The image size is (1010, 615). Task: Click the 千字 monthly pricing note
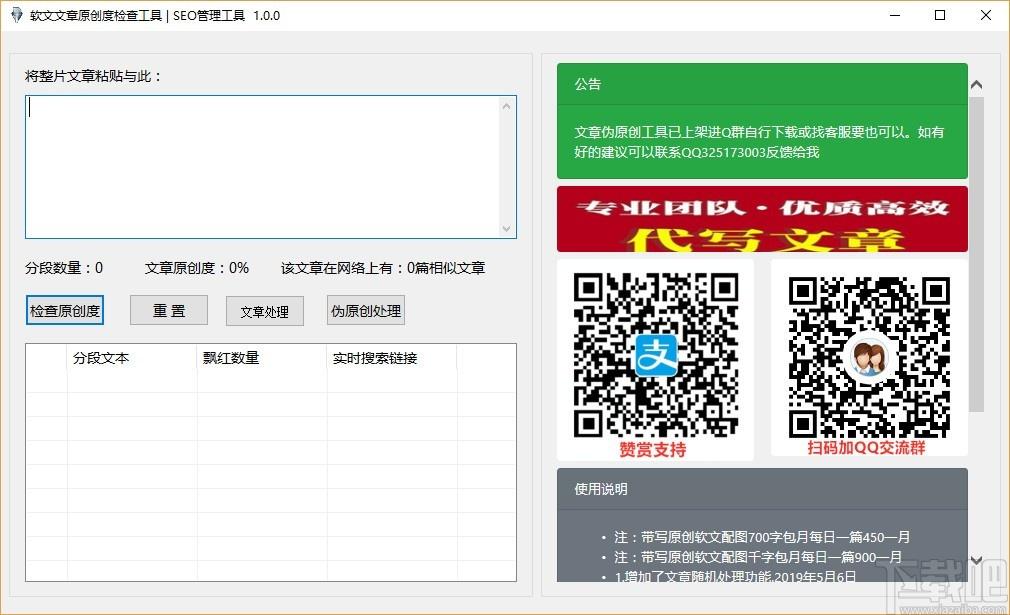point(758,557)
